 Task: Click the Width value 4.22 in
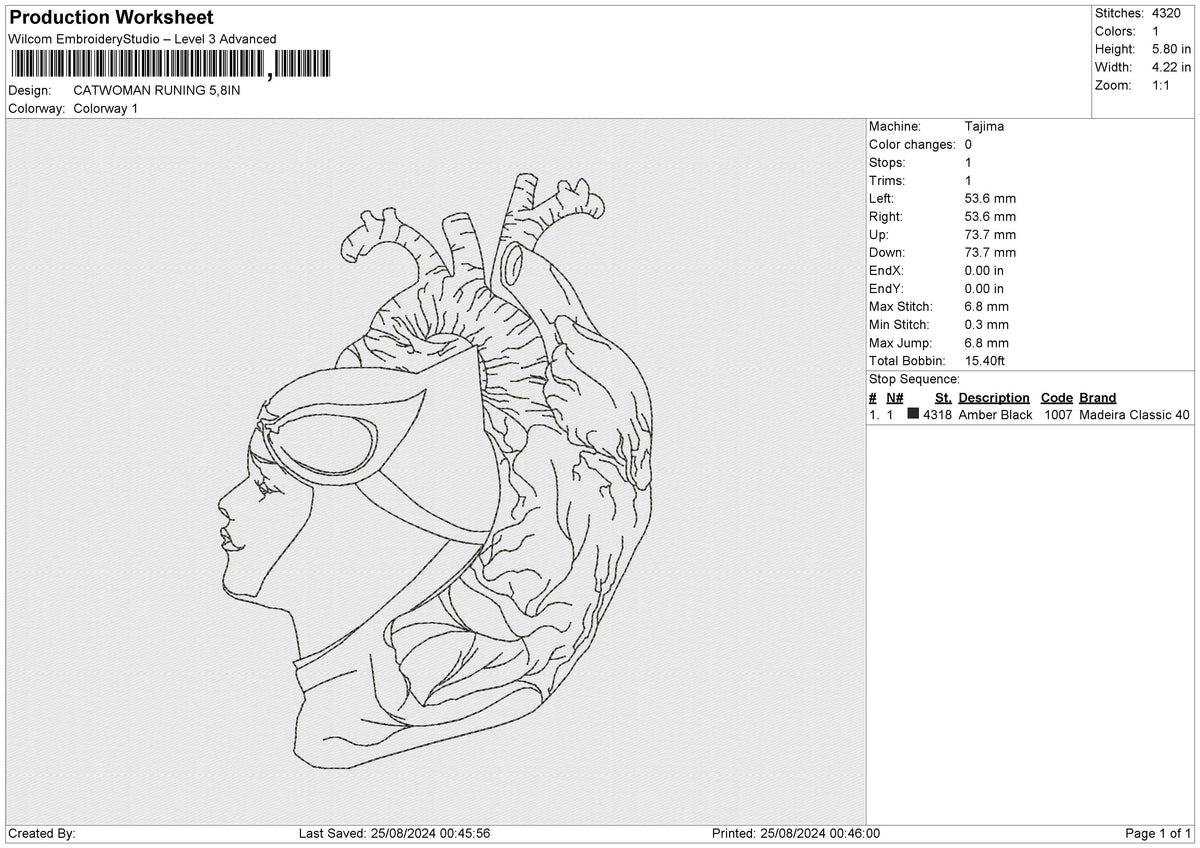1172,67
